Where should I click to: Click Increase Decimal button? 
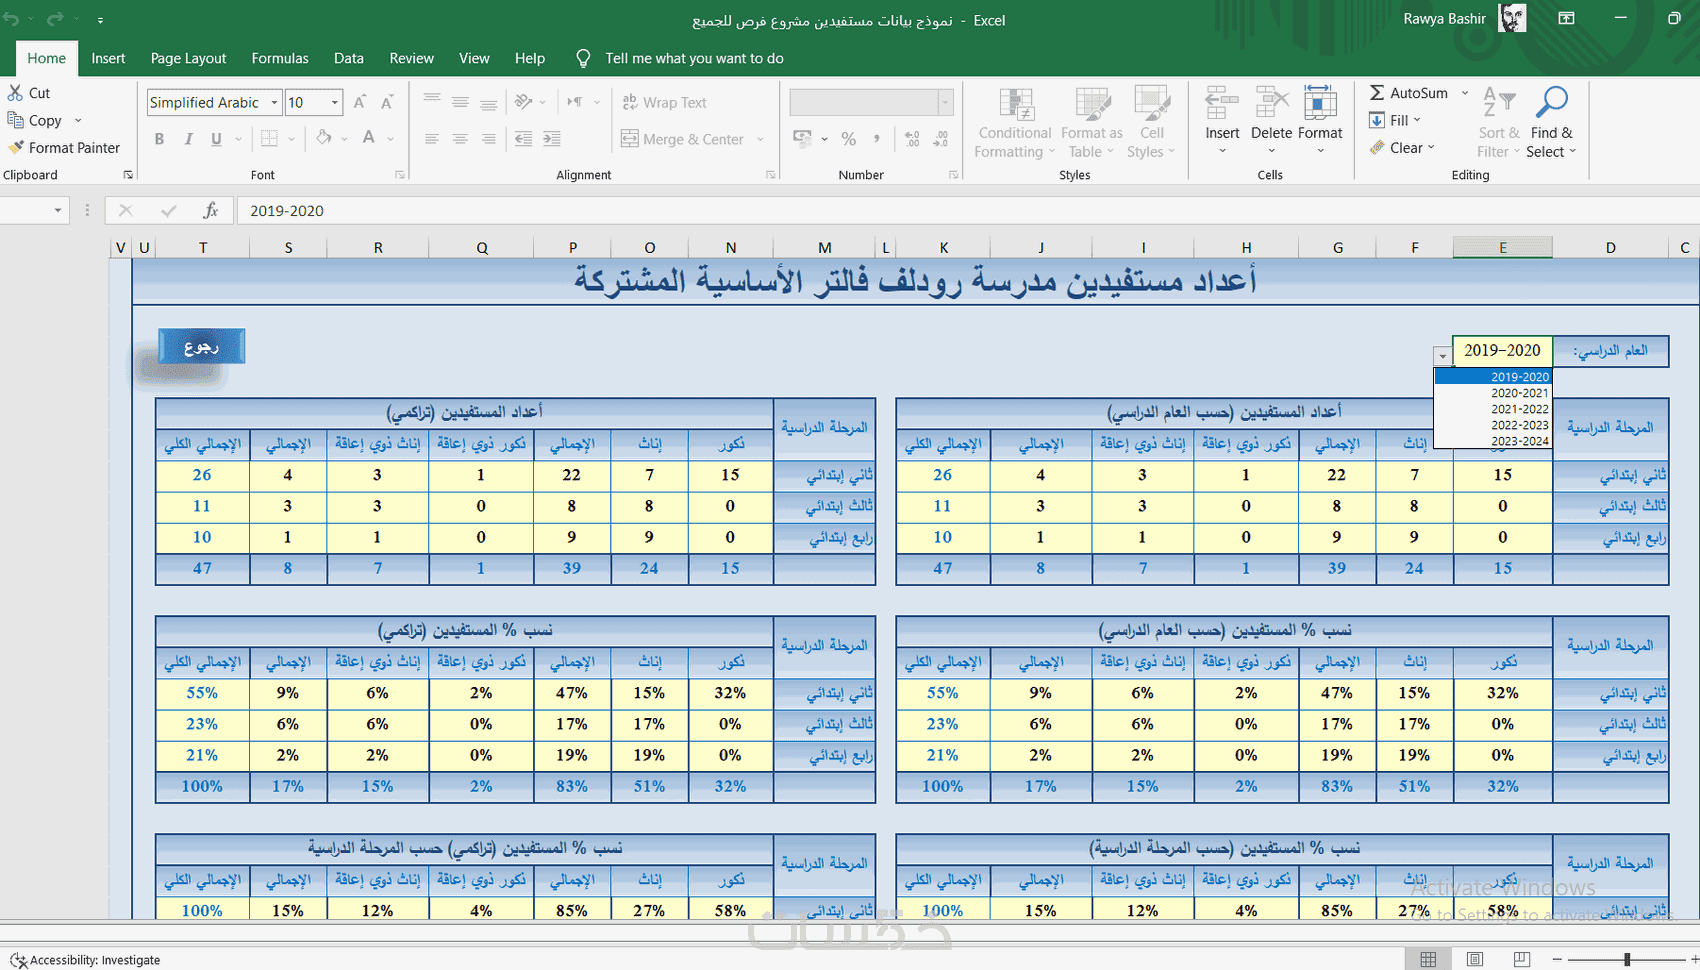912,139
